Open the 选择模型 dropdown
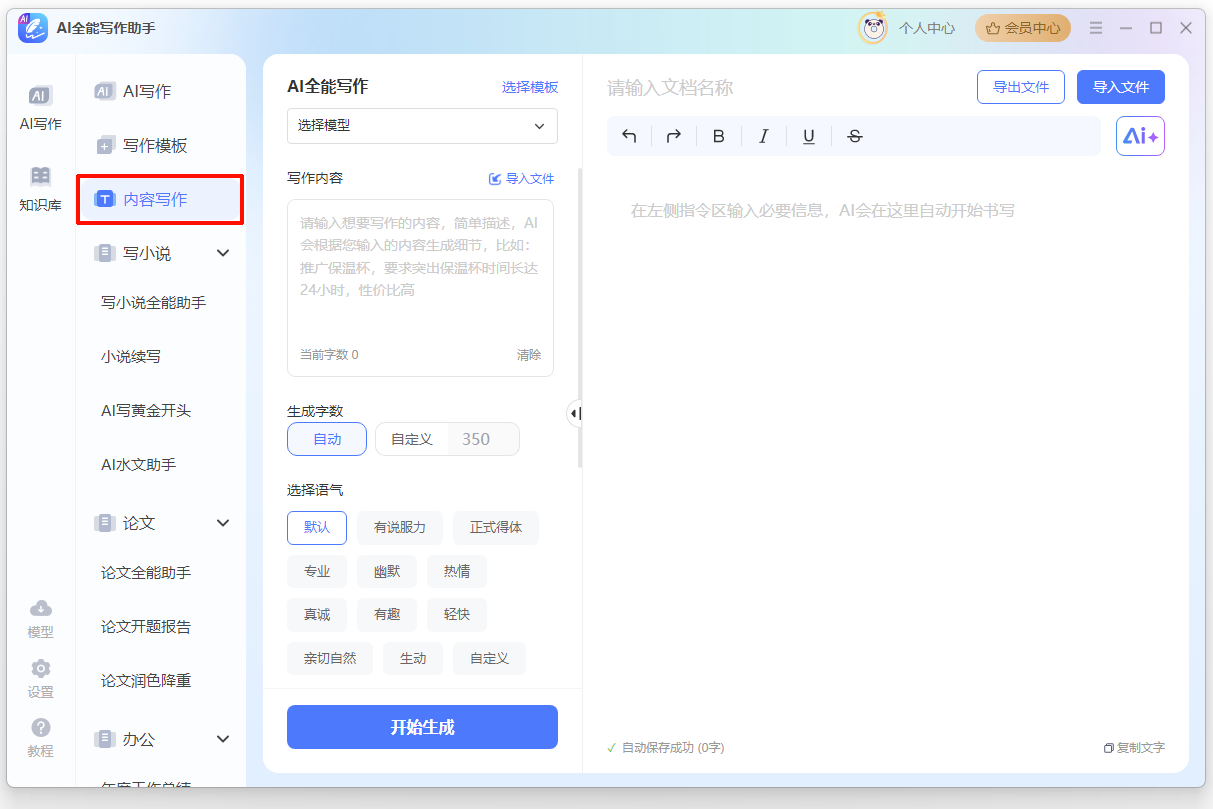Screen dimensions: 1213x809 421,126
